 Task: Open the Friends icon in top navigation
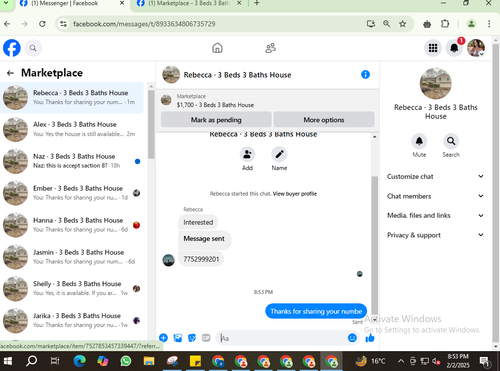[x=270, y=48]
